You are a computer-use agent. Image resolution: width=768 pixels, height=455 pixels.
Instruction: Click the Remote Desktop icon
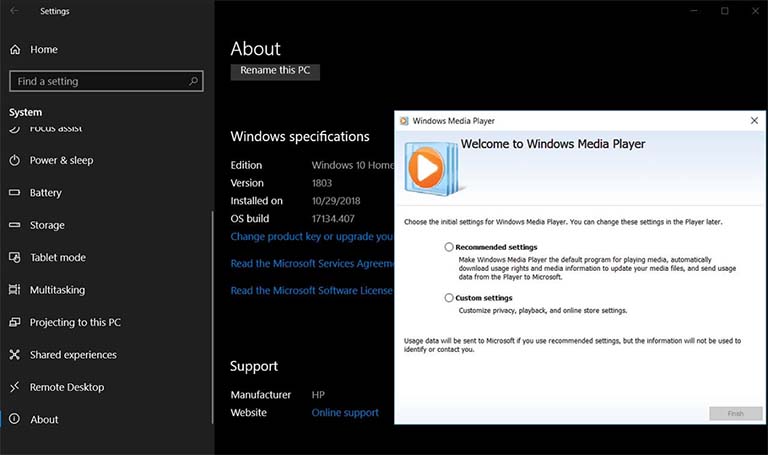[x=15, y=387]
